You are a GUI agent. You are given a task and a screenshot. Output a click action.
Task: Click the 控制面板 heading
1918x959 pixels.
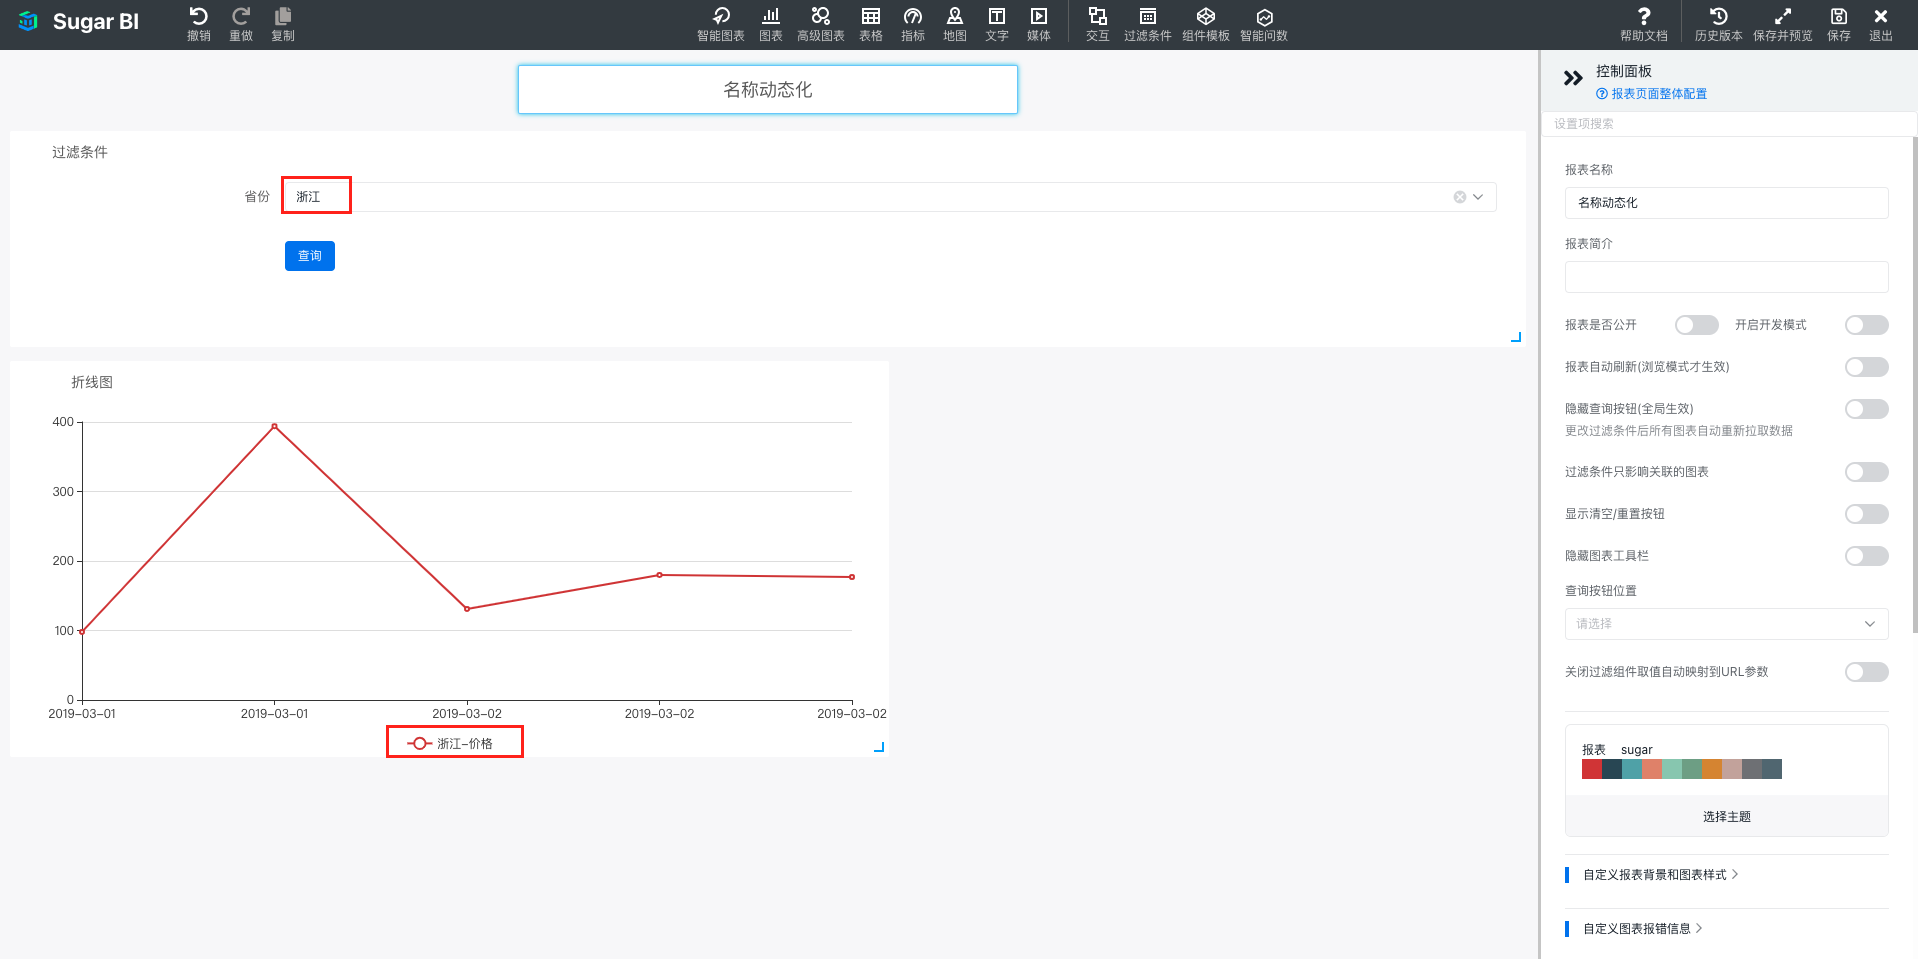[1624, 71]
